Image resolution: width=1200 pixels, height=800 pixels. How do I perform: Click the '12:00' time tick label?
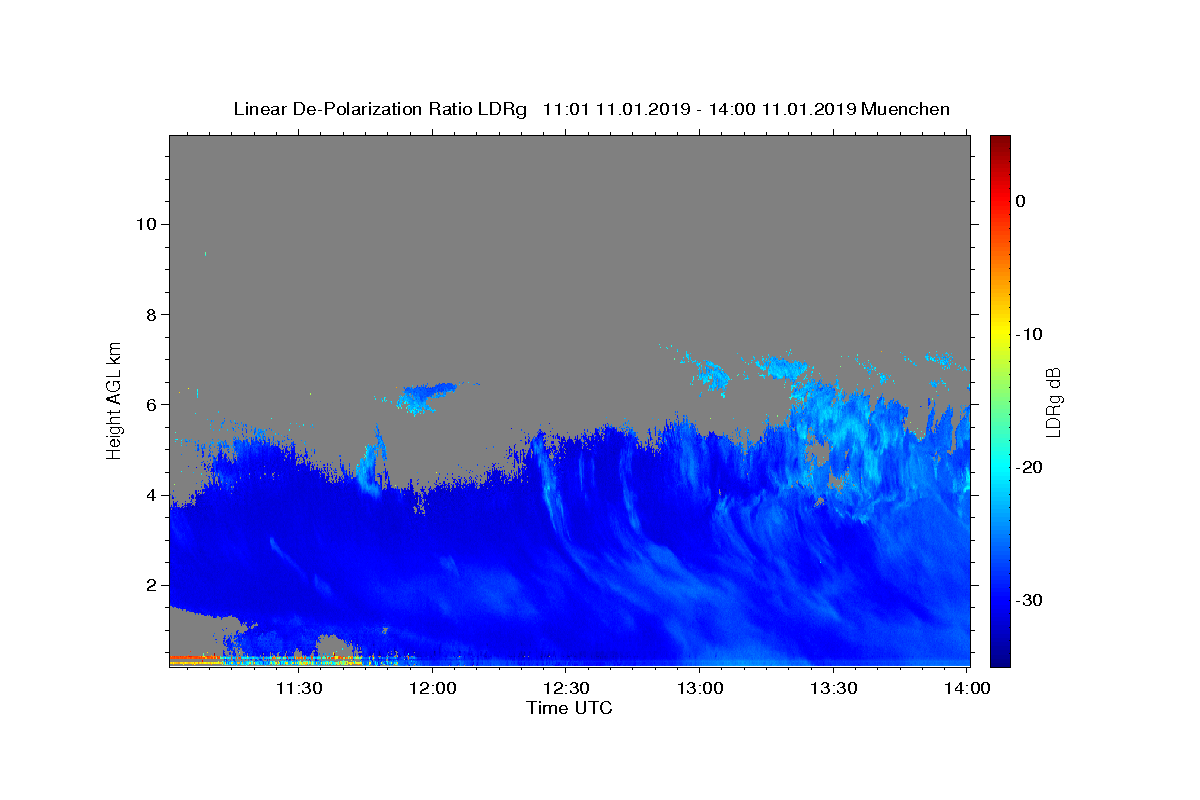point(433,688)
